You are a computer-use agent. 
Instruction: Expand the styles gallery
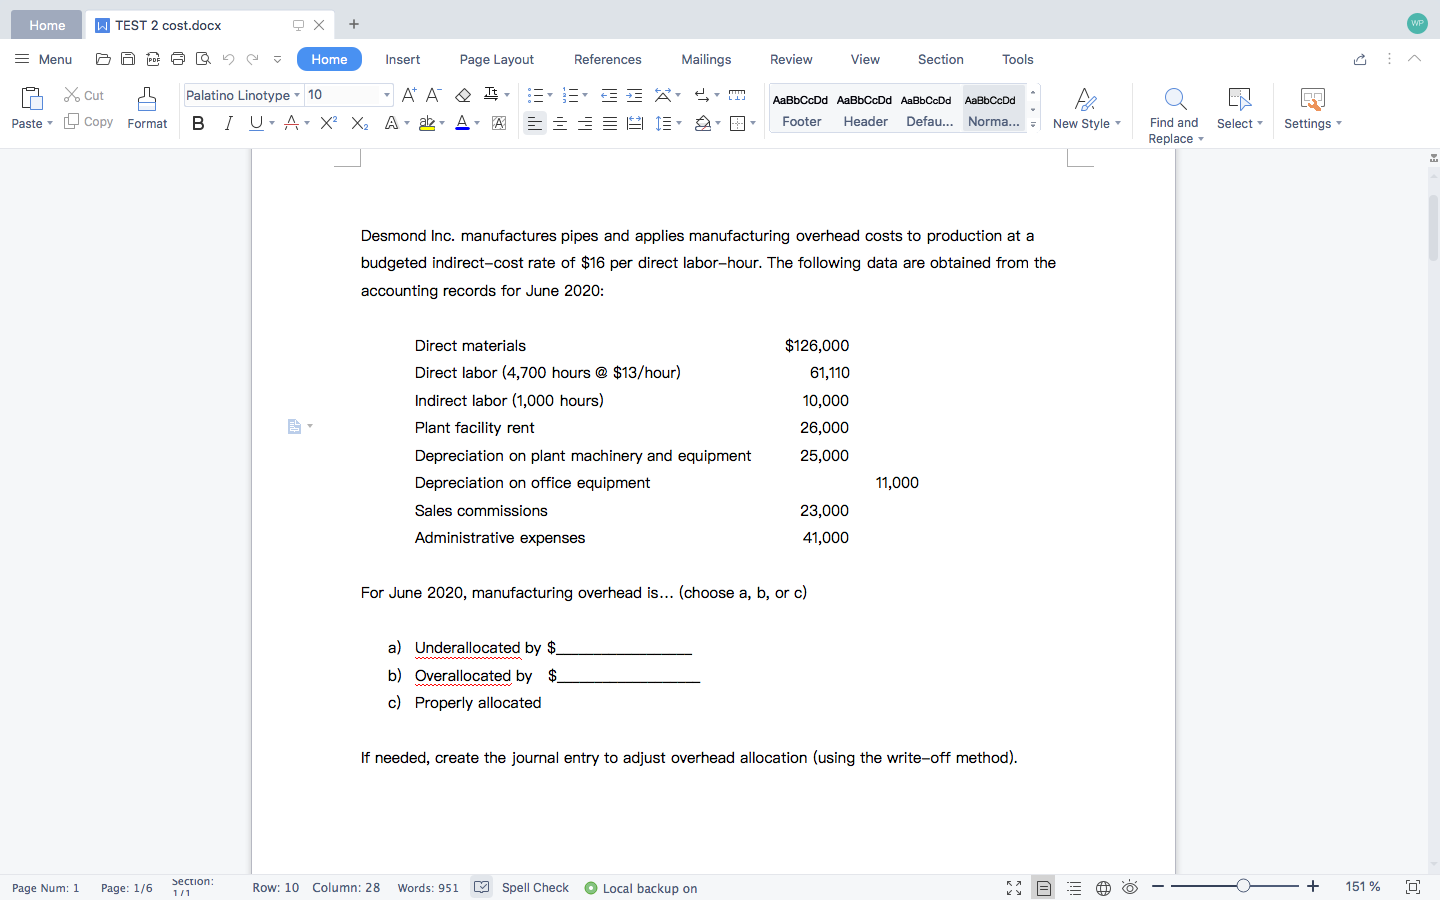pyautogui.click(x=1033, y=124)
